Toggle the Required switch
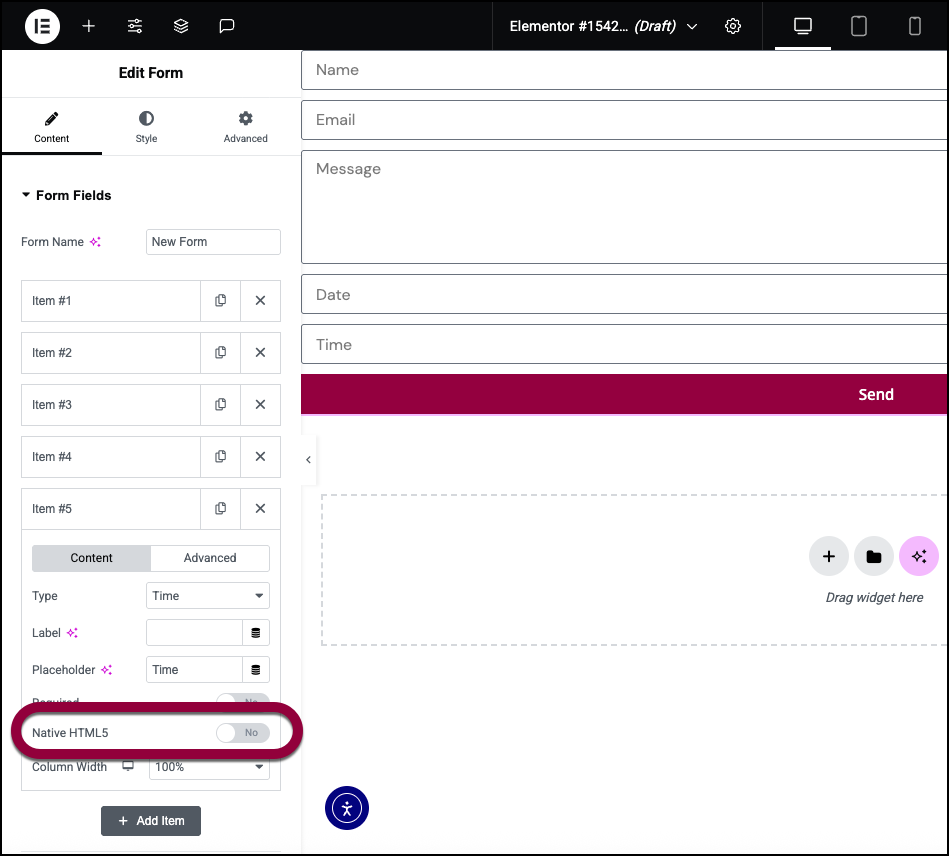 (x=243, y=702)
